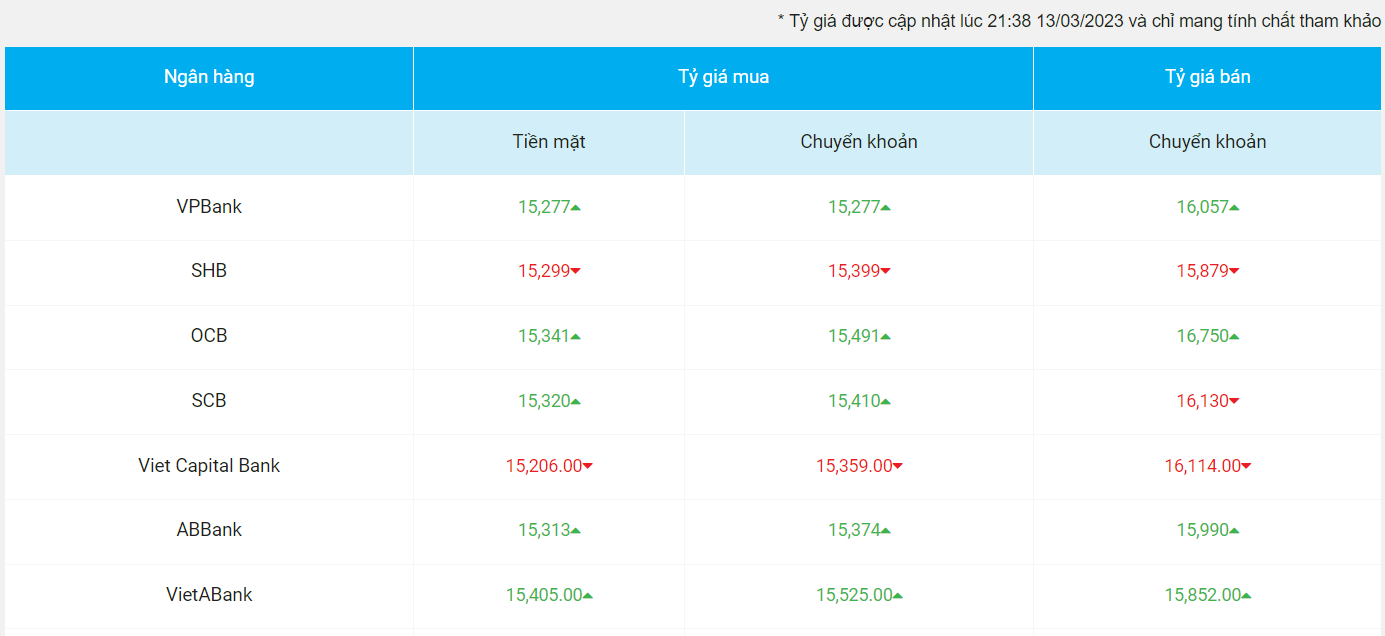Screen dimensions: 1385x636
Task: Open the VPBank row name
Action: pyautogui.click(x=209, y=207)
